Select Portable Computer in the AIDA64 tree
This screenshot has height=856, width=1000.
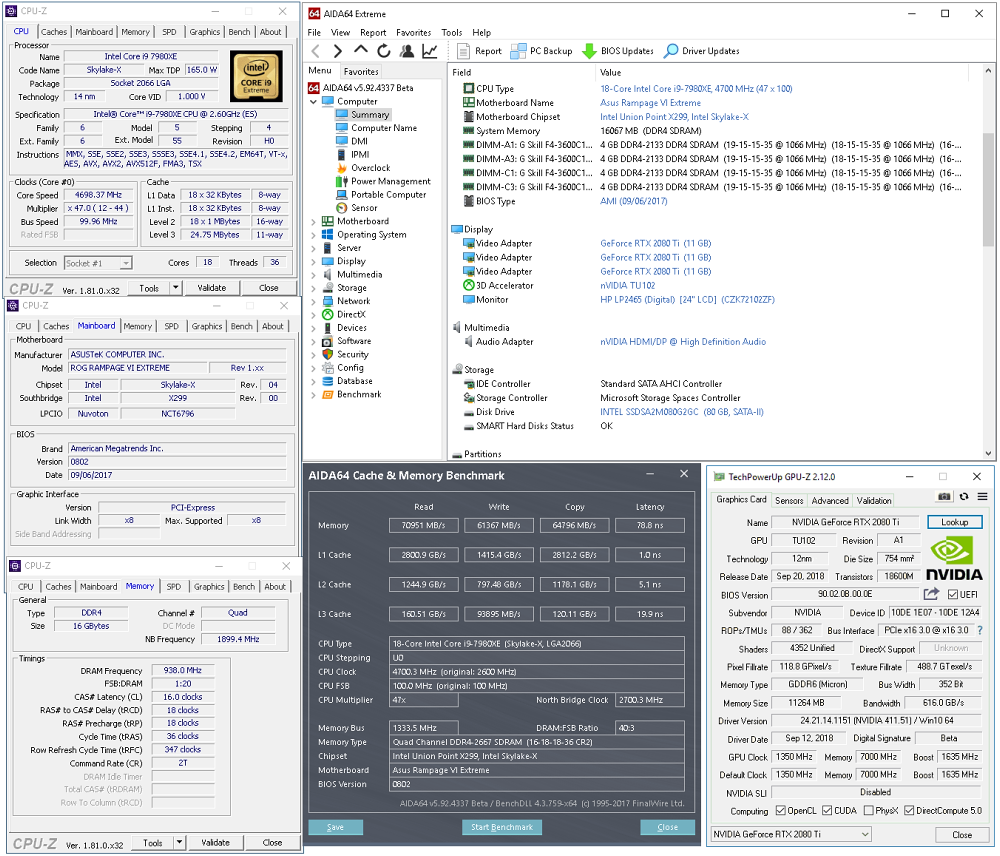click(388, 195)
